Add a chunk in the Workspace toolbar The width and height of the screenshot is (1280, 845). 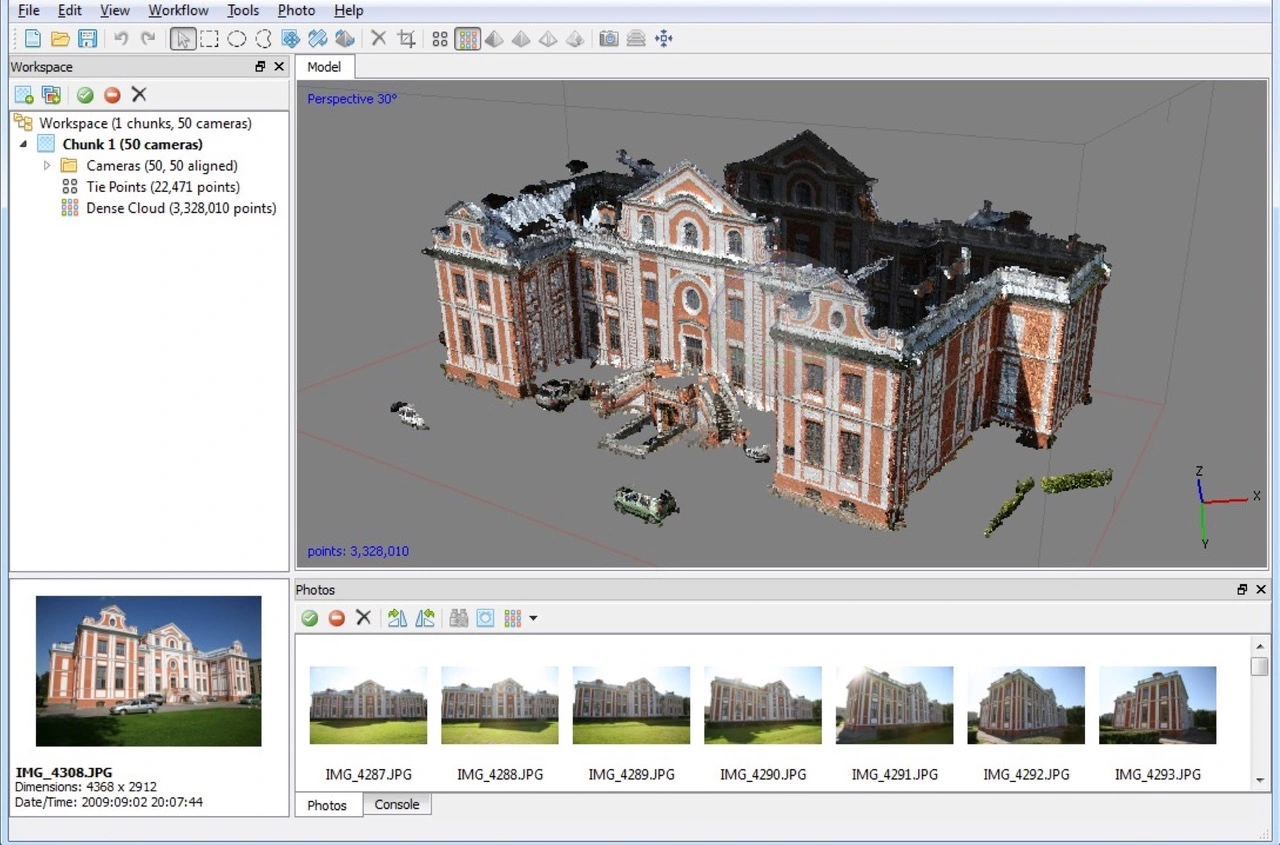point(24,95)
